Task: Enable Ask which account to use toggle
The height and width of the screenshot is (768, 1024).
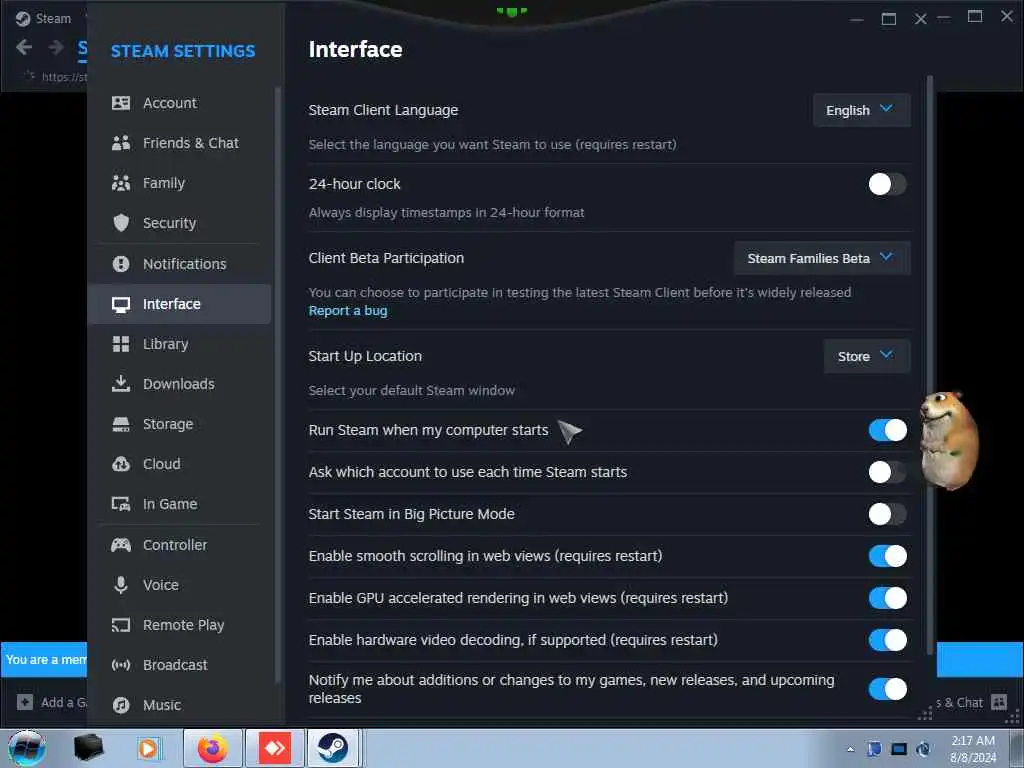Action: pyautogui.click(x=888, y=472)
